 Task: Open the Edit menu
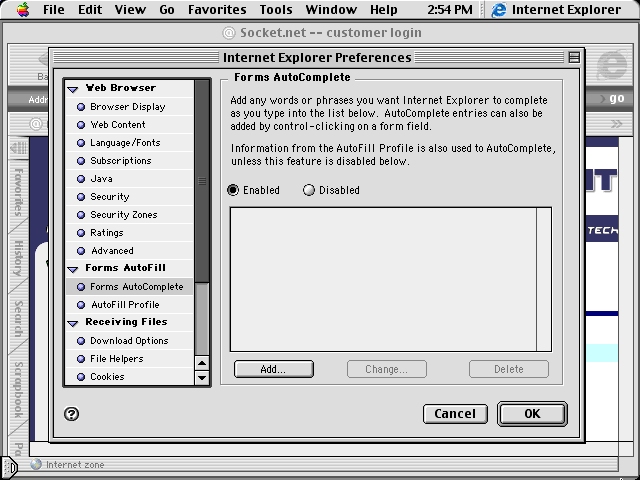[x=90, y=9]
